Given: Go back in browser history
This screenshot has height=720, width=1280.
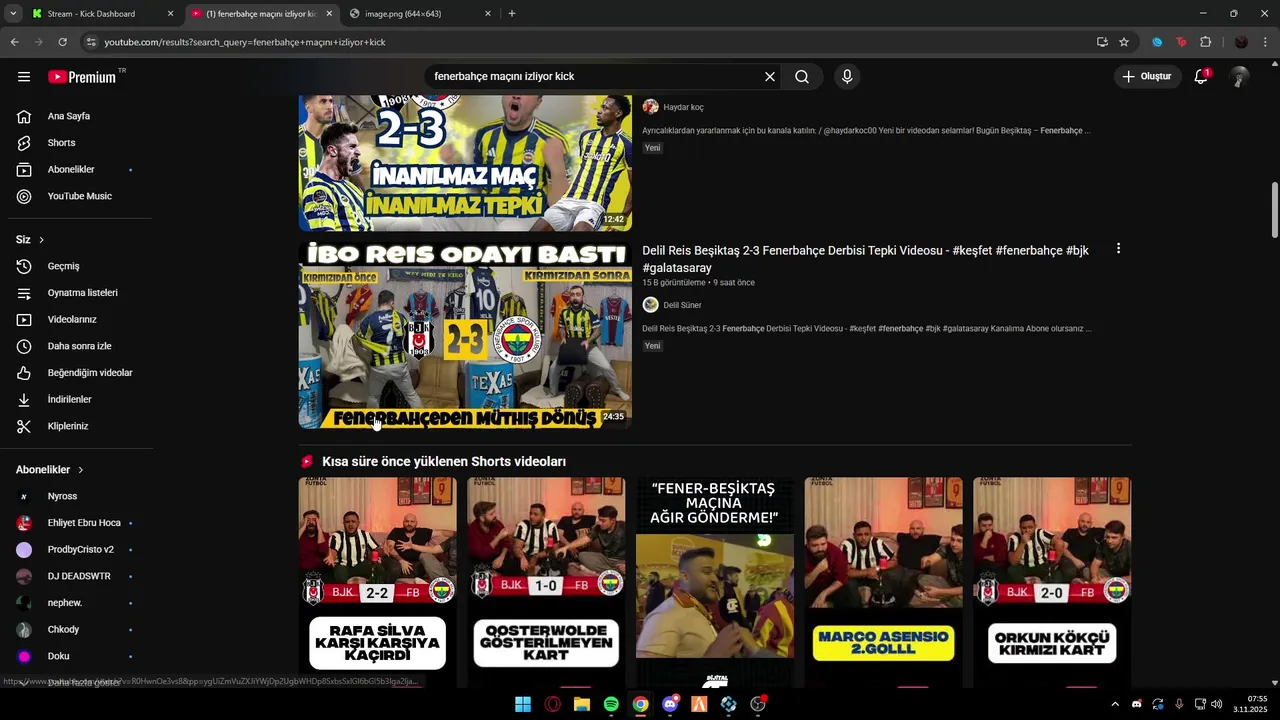Looking at the screenshot, I should (14, 42).
